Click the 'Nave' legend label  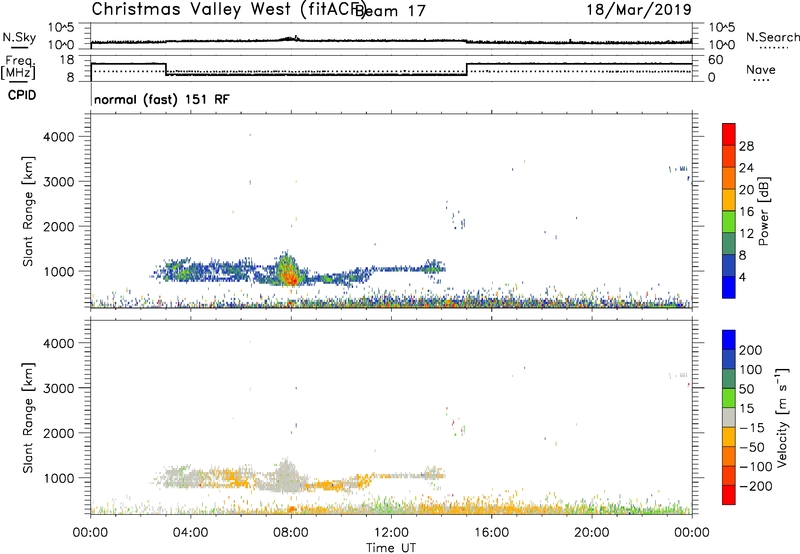pyautogui.click(x=761, y=69)
